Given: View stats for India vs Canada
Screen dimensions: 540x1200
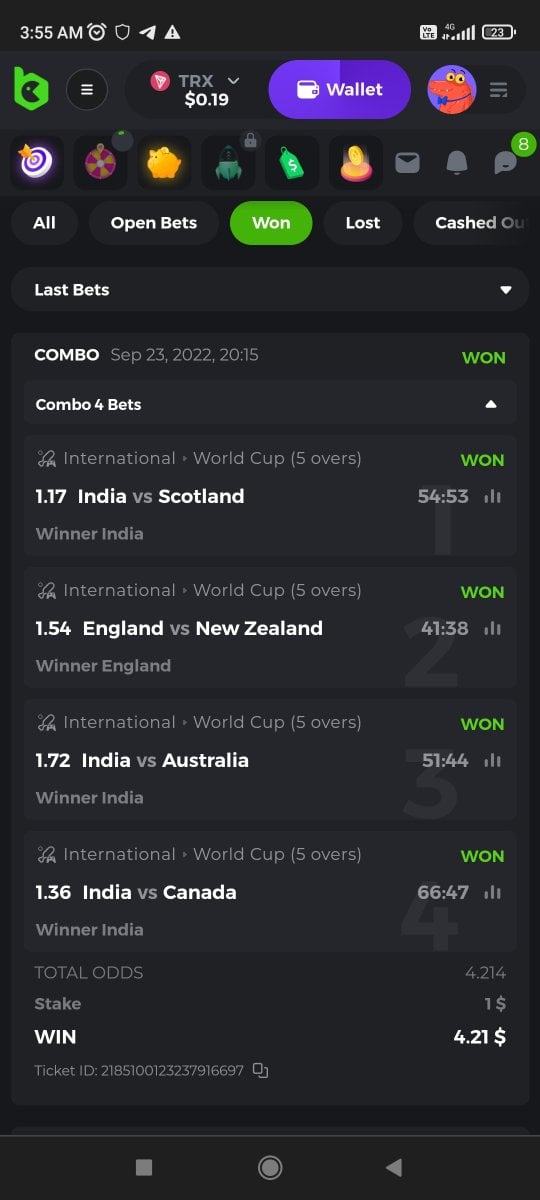Looking at the screenshot, I should (492, 892).
